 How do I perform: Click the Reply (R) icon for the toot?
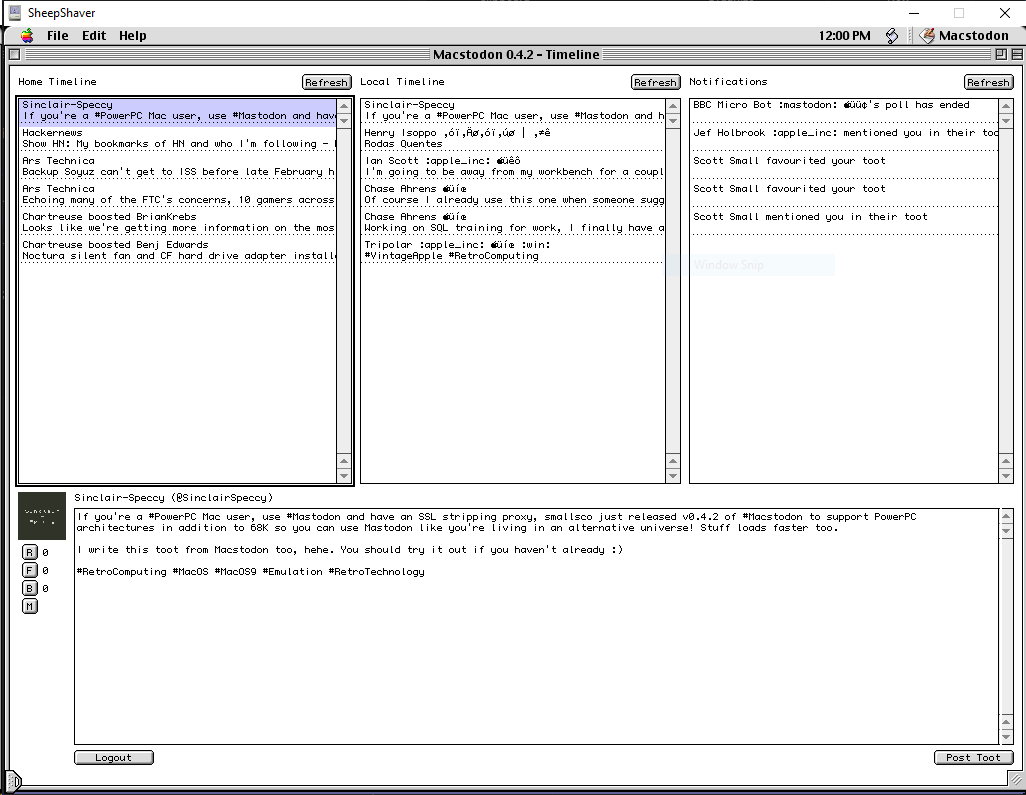30,551
